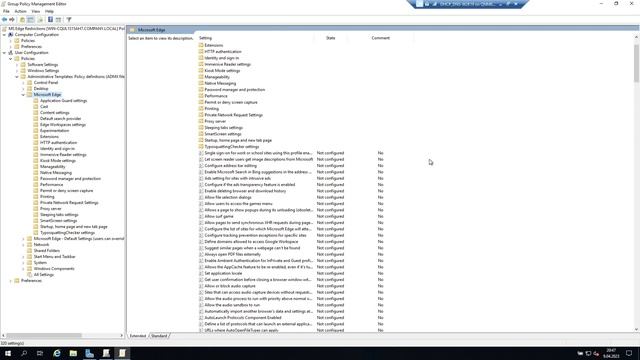Click the Up one level folder icon
640x360 pixels.
(22, 20)
